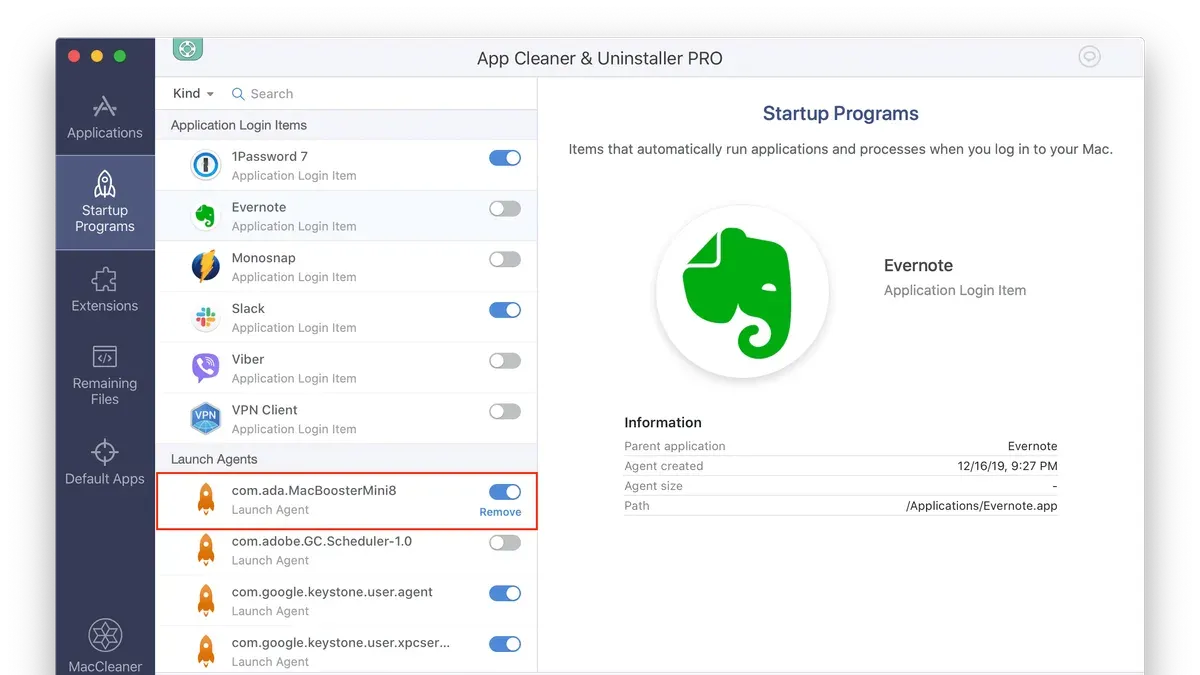Click the Application Login Items header

coord(239,125)
